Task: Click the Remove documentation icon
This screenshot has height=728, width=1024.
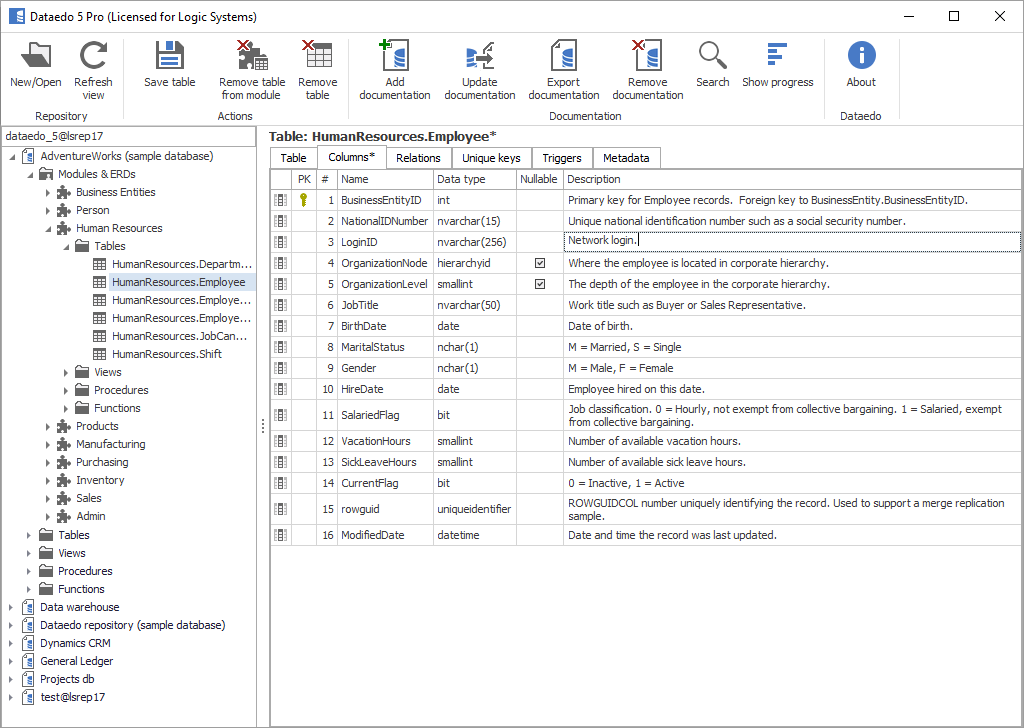Action: 647,55
